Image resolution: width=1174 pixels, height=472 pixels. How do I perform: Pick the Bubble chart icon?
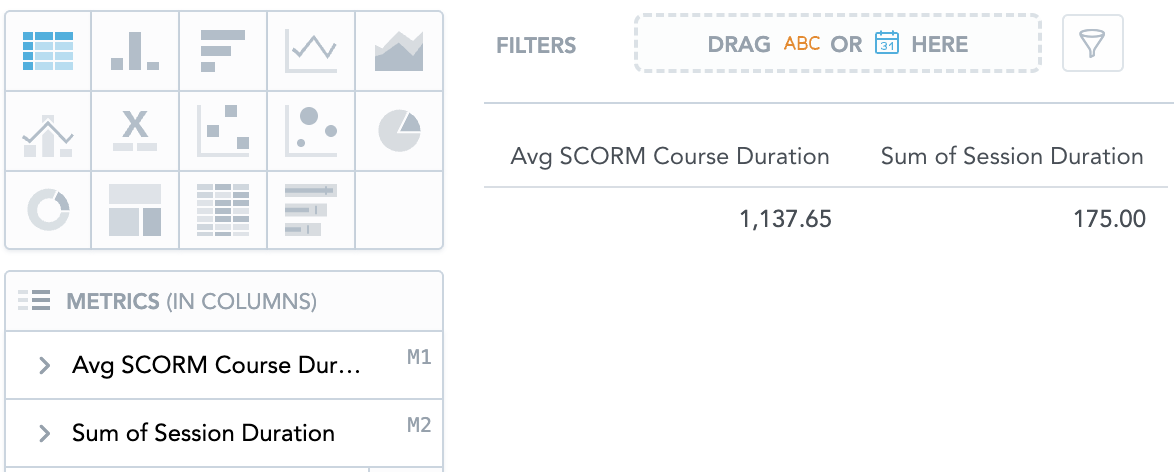coord(311,131)
